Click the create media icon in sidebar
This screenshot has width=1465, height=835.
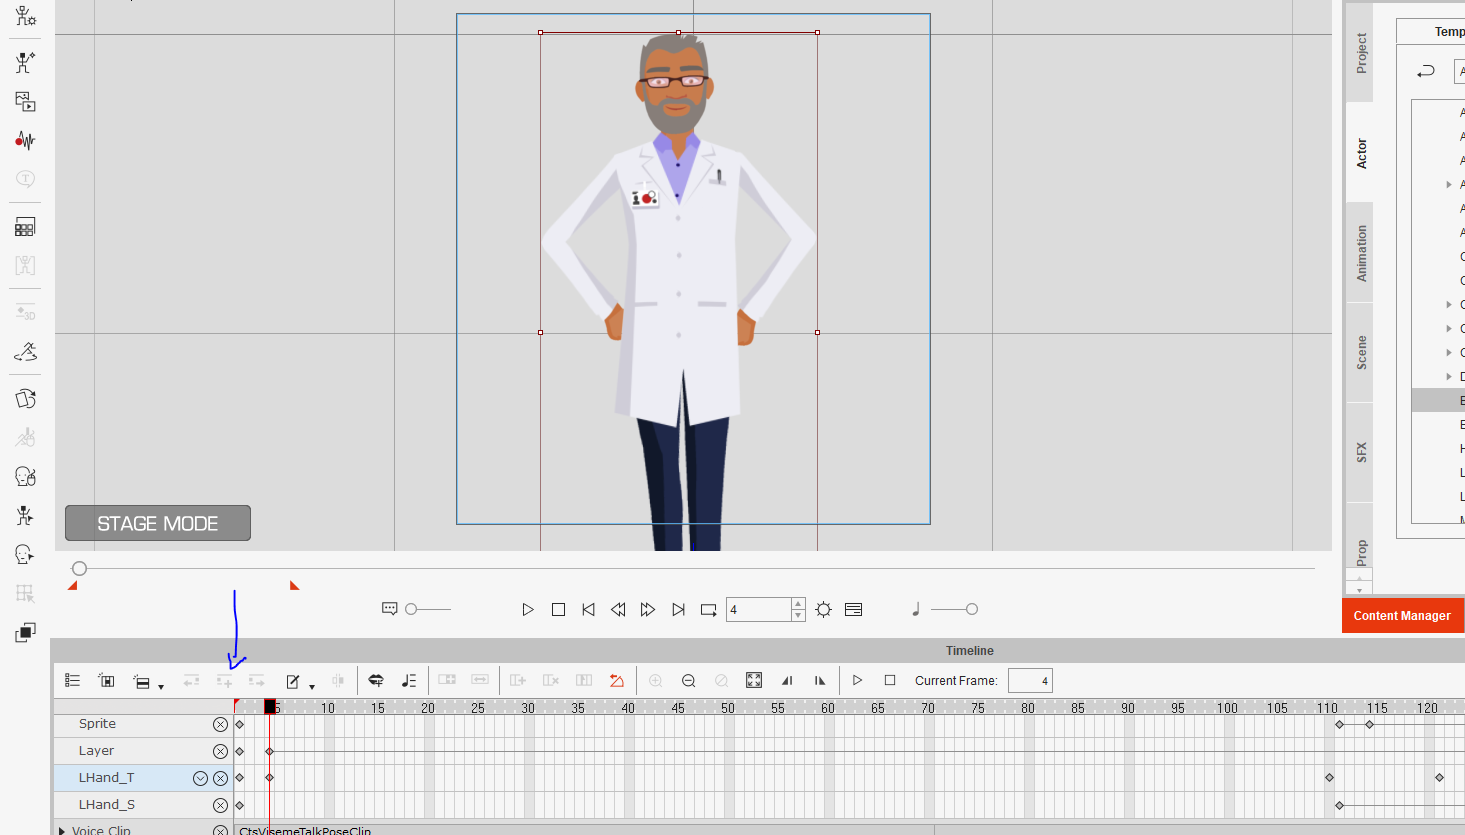click(25, 101)
